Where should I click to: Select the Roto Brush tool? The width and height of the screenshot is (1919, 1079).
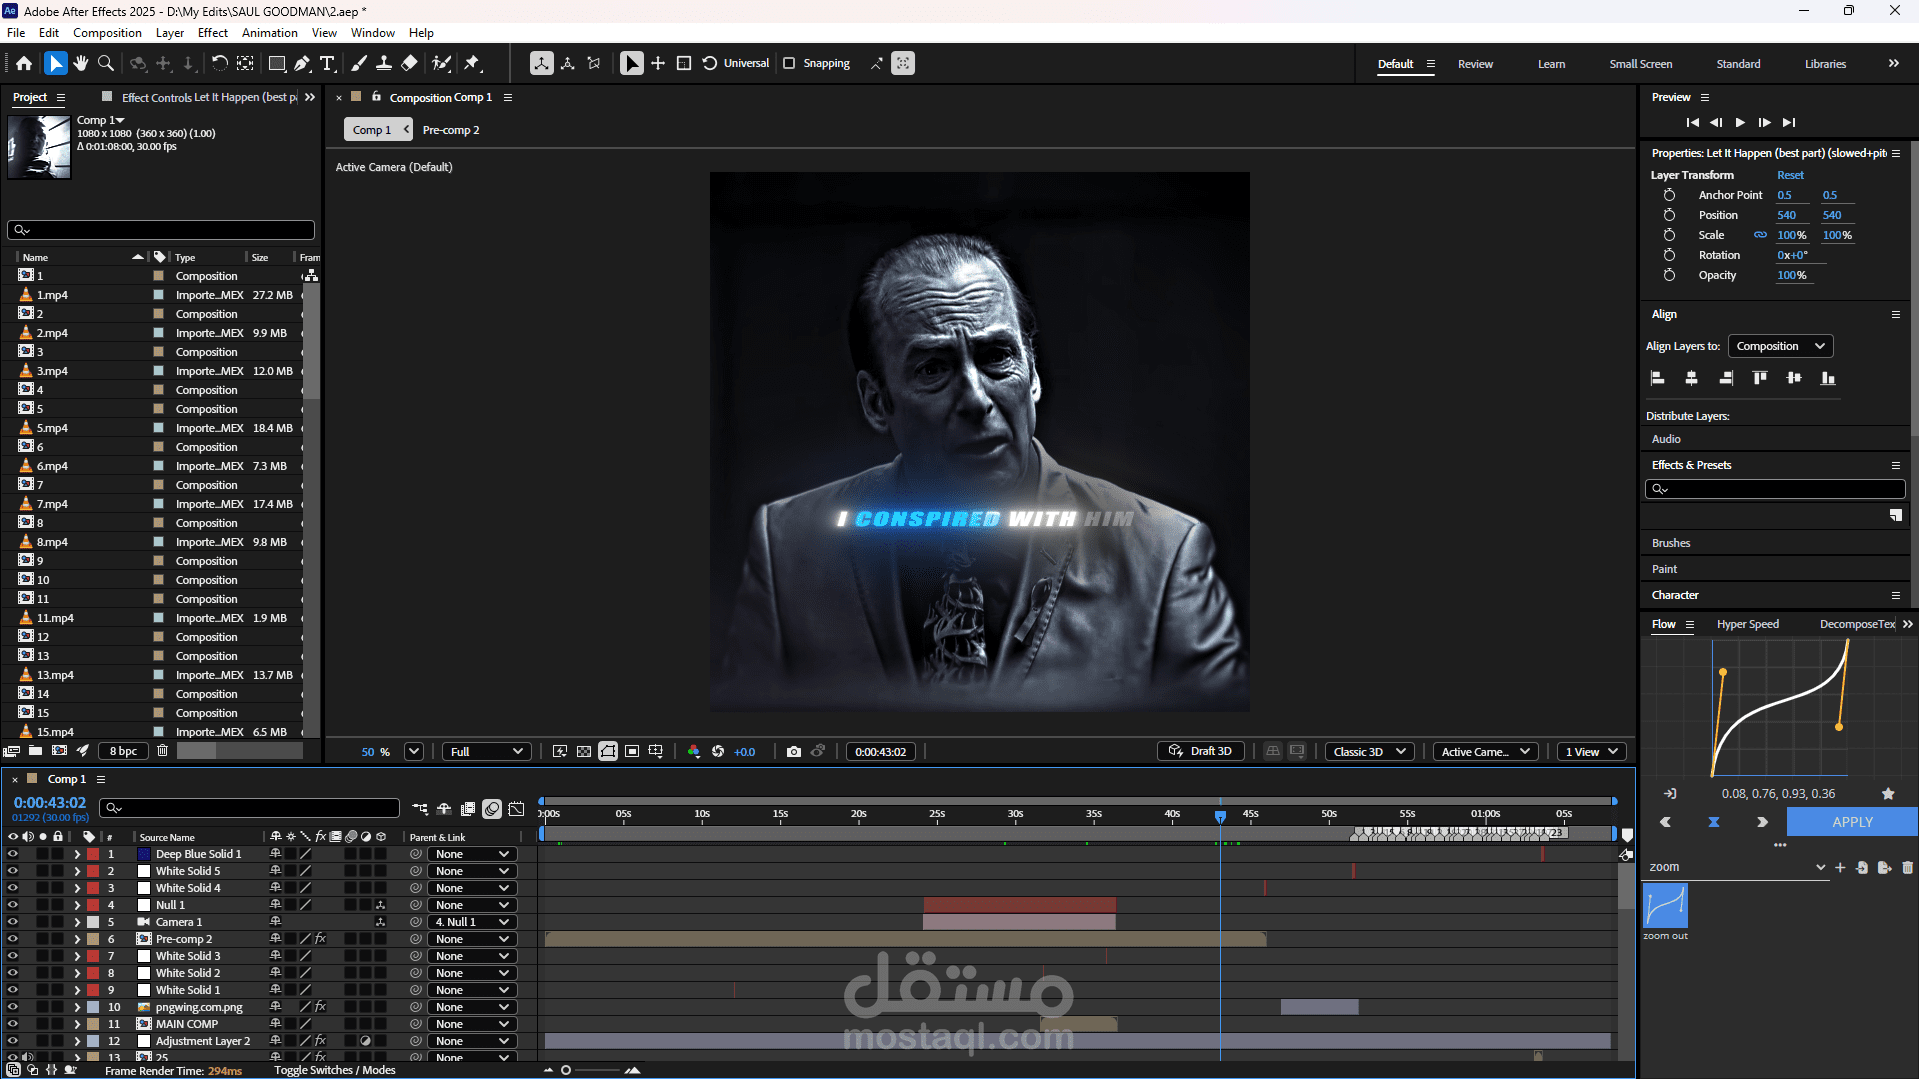[x=441, y=63]
